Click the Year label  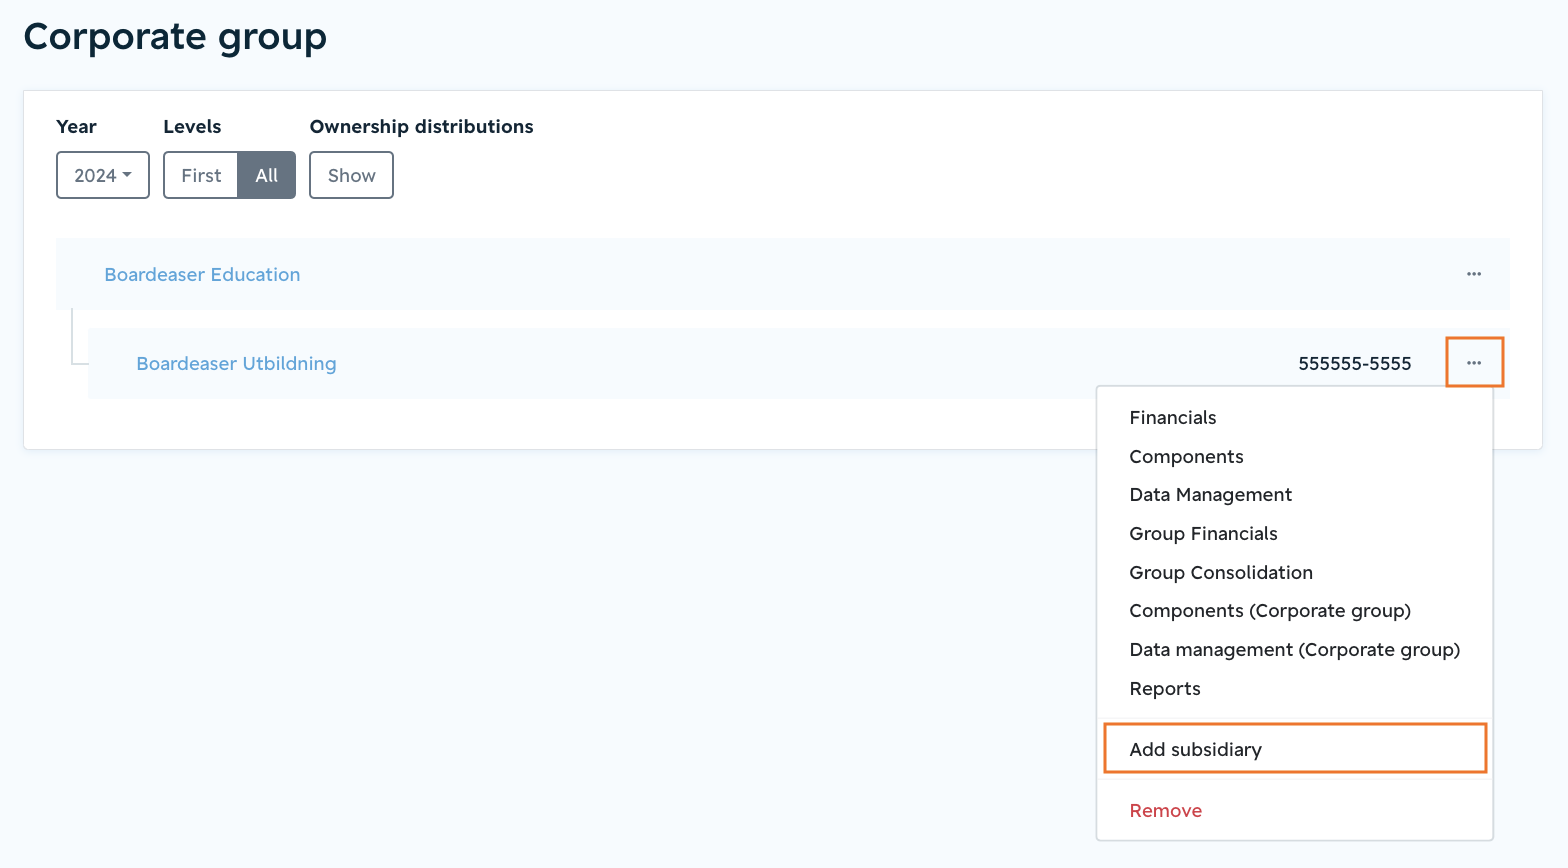pos(76,127)
